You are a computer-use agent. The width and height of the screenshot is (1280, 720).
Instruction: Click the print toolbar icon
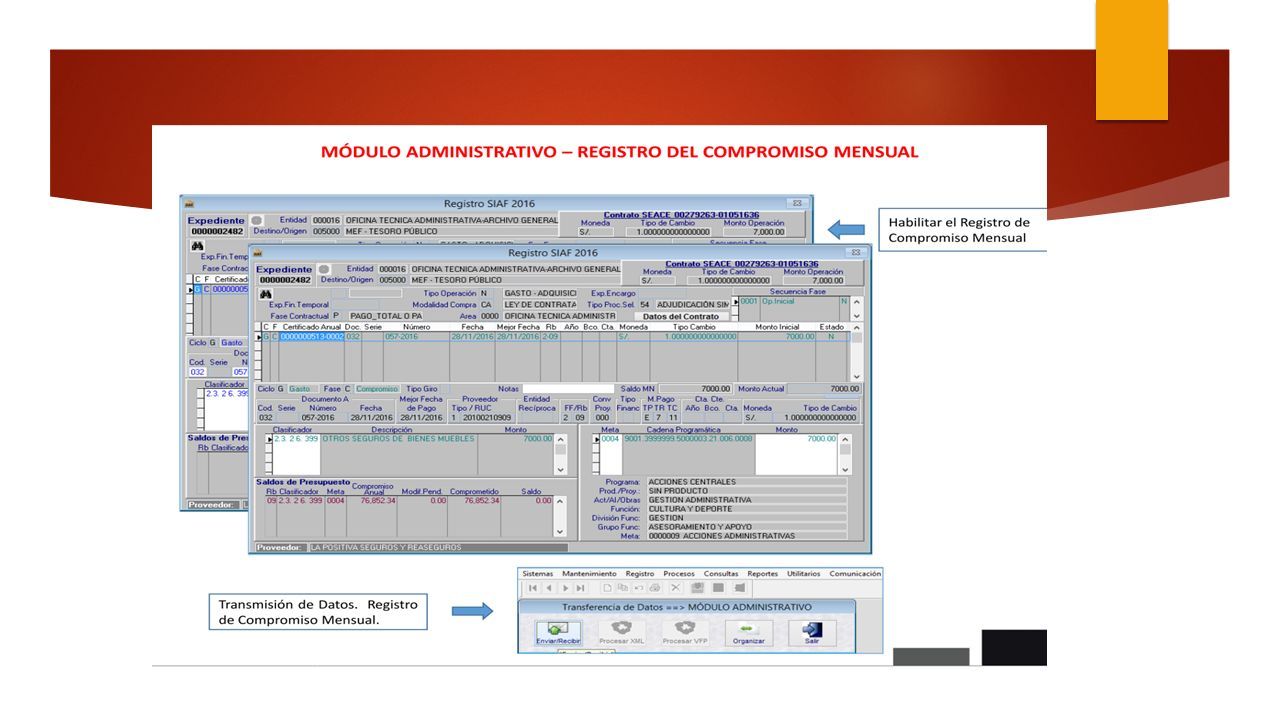point(655,588)
